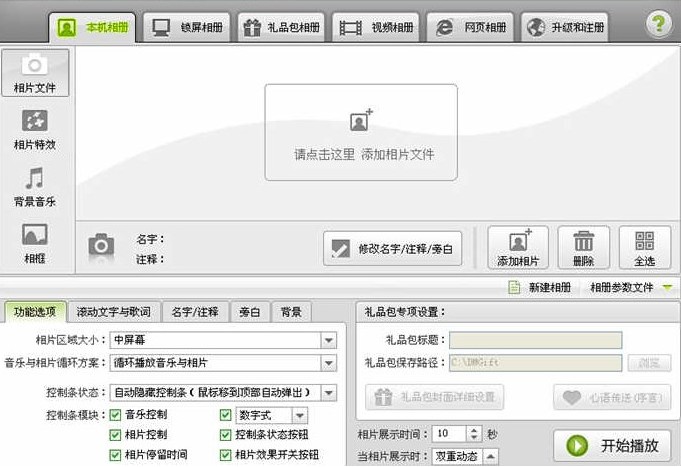Click the 请点击这里 添加相片文件 box
Viewport: 681px width, 467px height.
point(361,132)
